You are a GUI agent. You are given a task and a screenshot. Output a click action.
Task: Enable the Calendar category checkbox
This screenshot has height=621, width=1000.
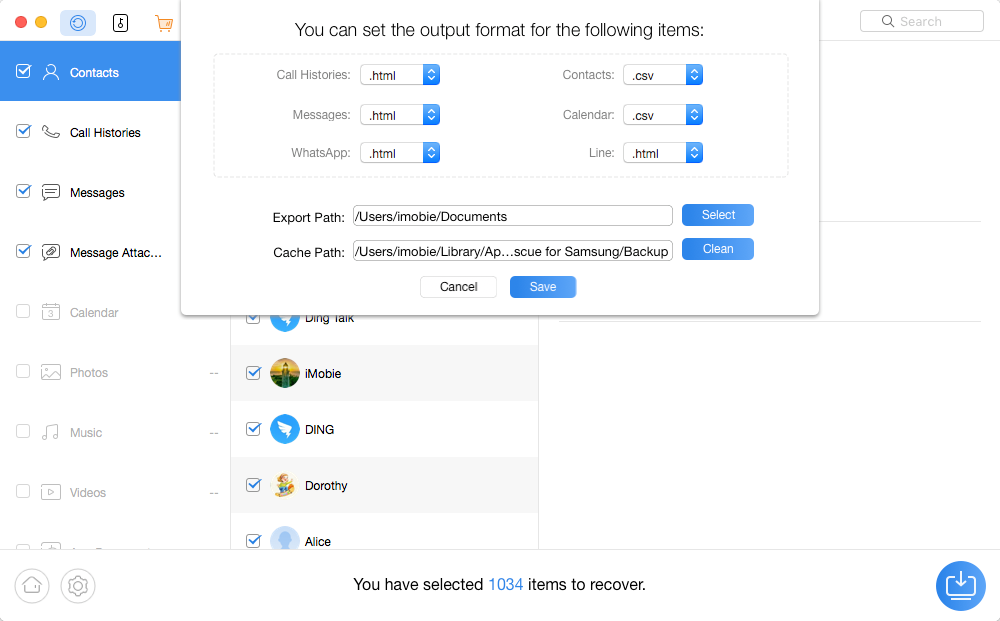[24, 311]
